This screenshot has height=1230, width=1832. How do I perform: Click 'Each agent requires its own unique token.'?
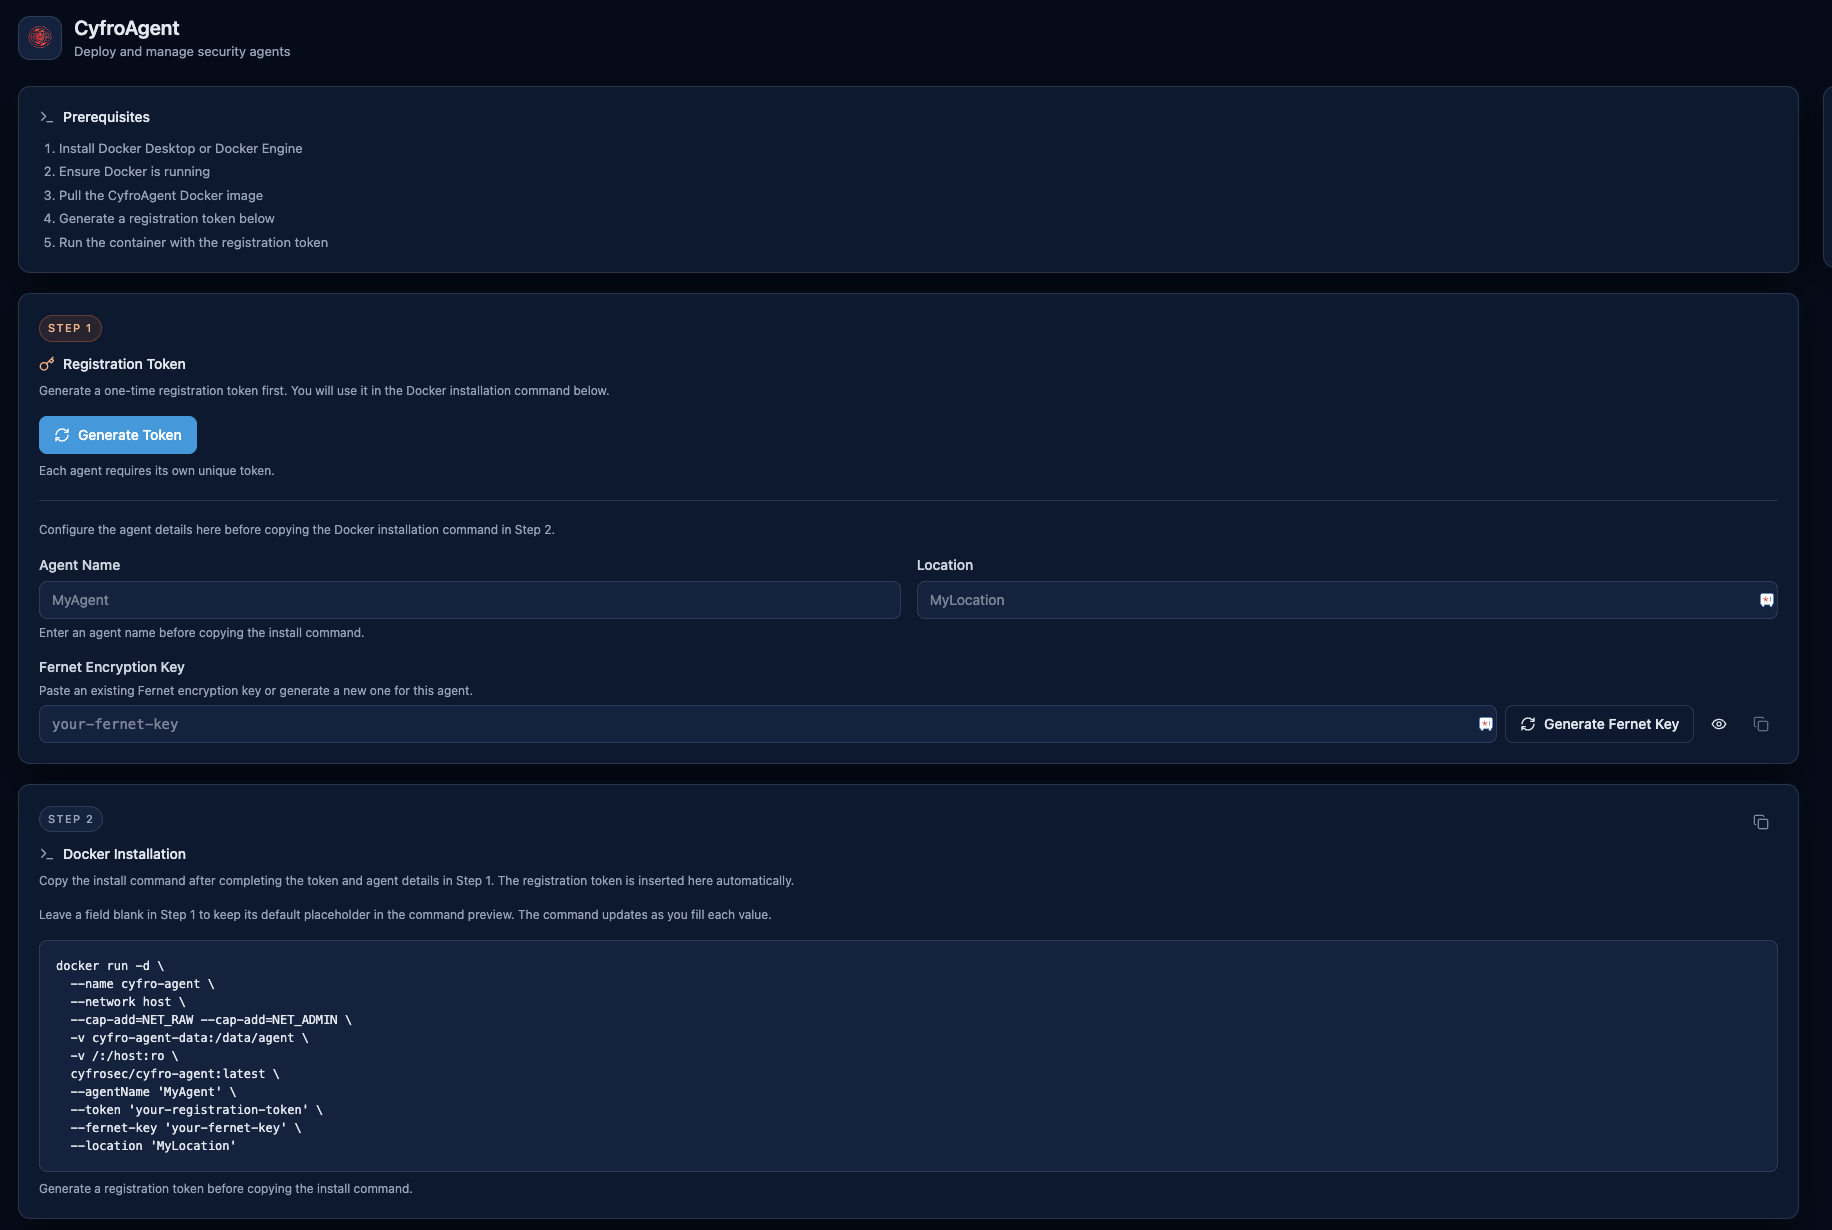pyautogui.click(x=157, y=470)
